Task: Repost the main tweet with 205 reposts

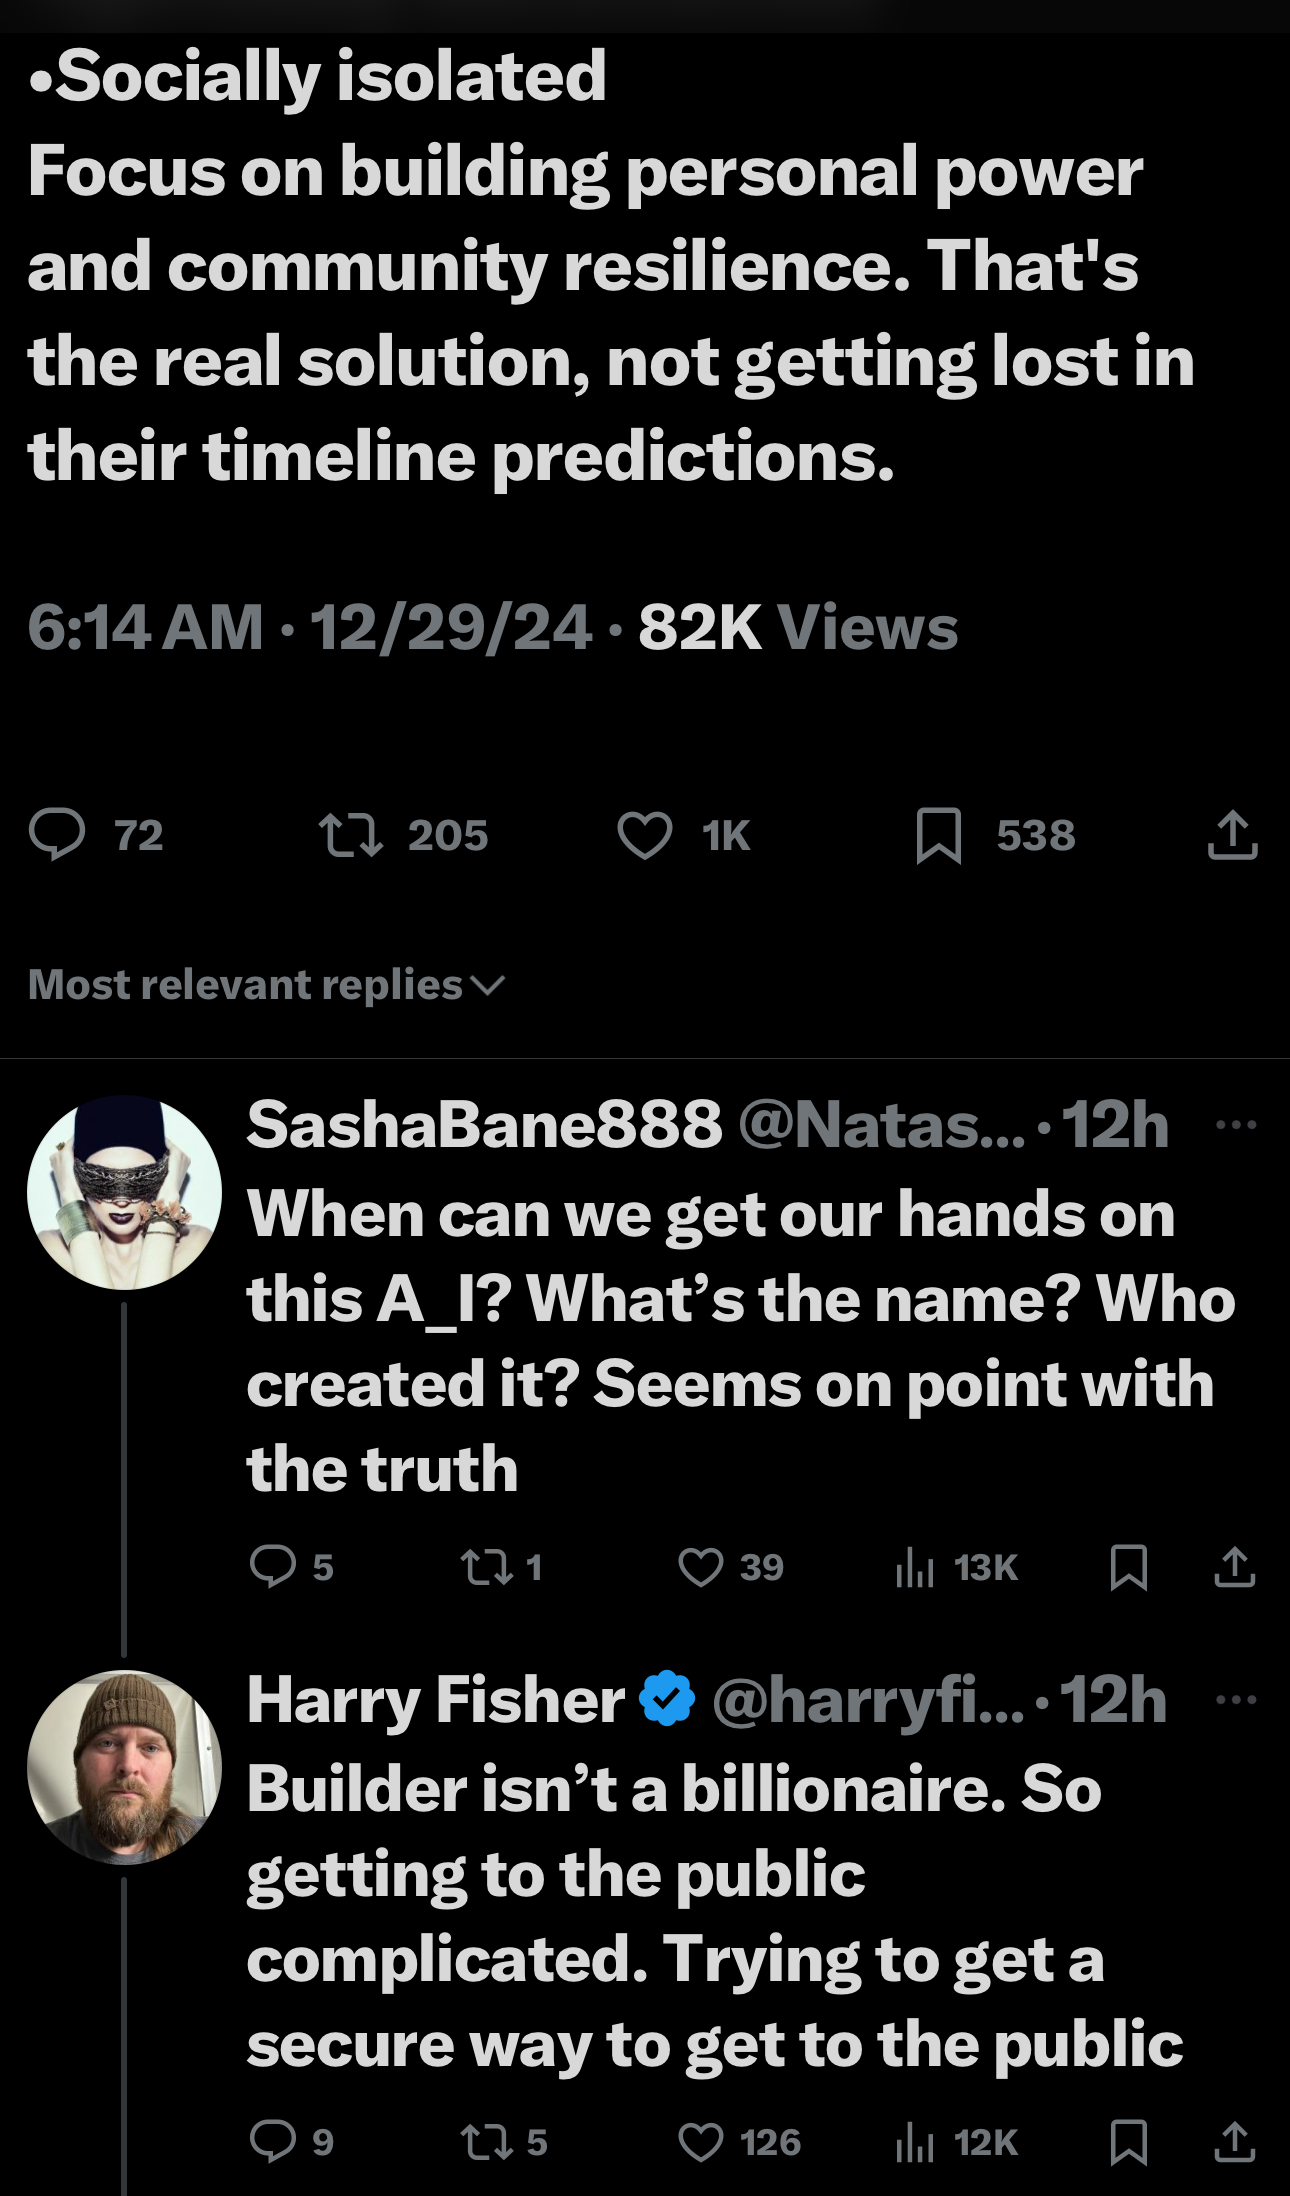Action: [x=350, y=835]
